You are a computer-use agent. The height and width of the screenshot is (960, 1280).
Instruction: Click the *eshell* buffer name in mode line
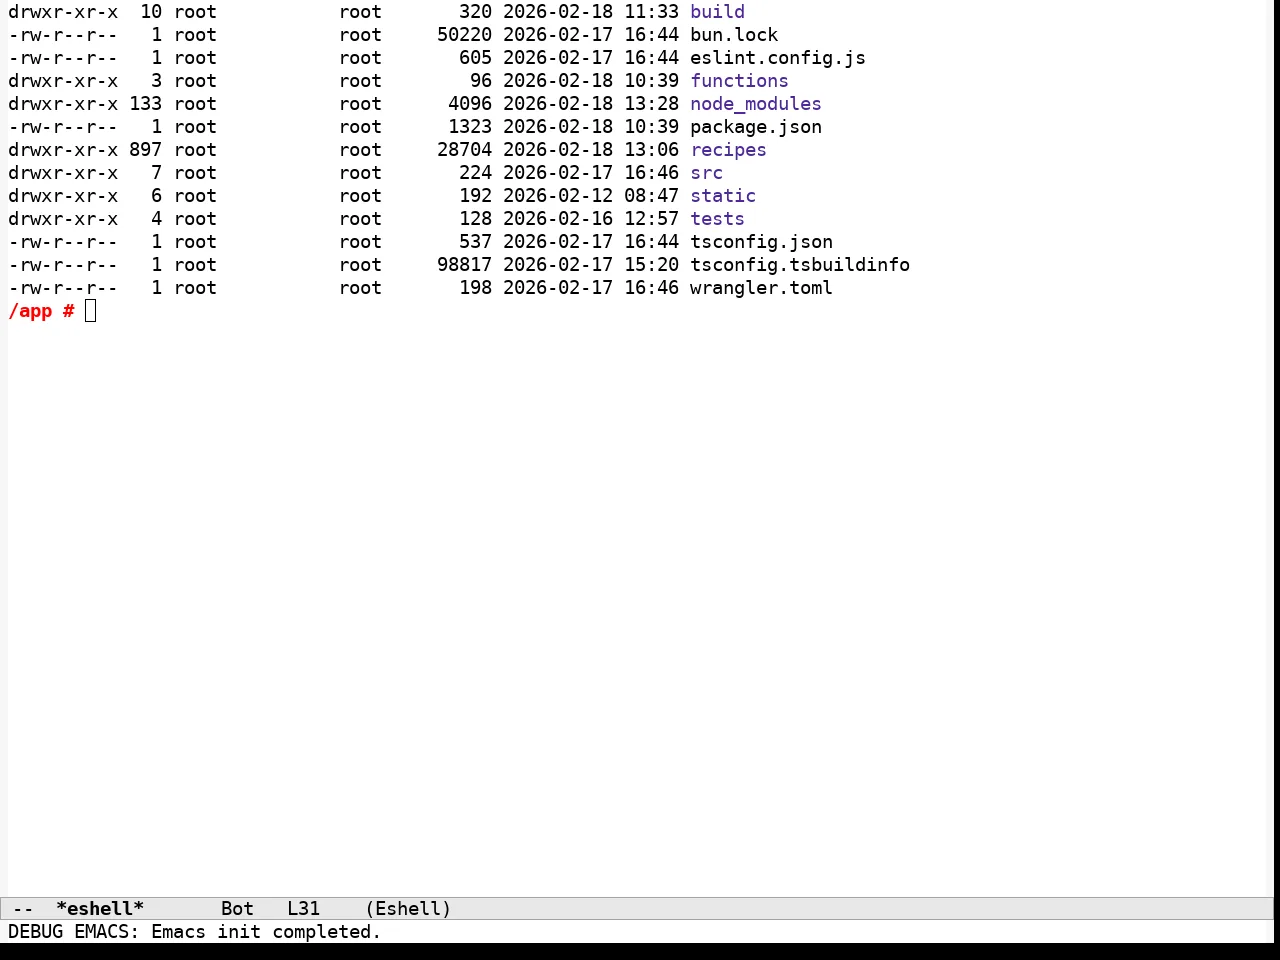[100, 909]
